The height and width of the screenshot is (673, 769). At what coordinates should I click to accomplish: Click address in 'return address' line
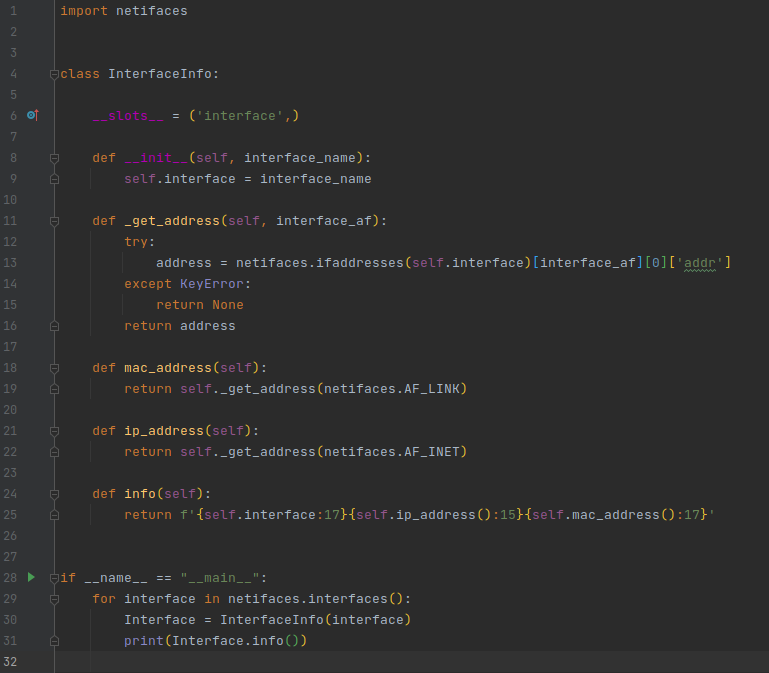207,326
